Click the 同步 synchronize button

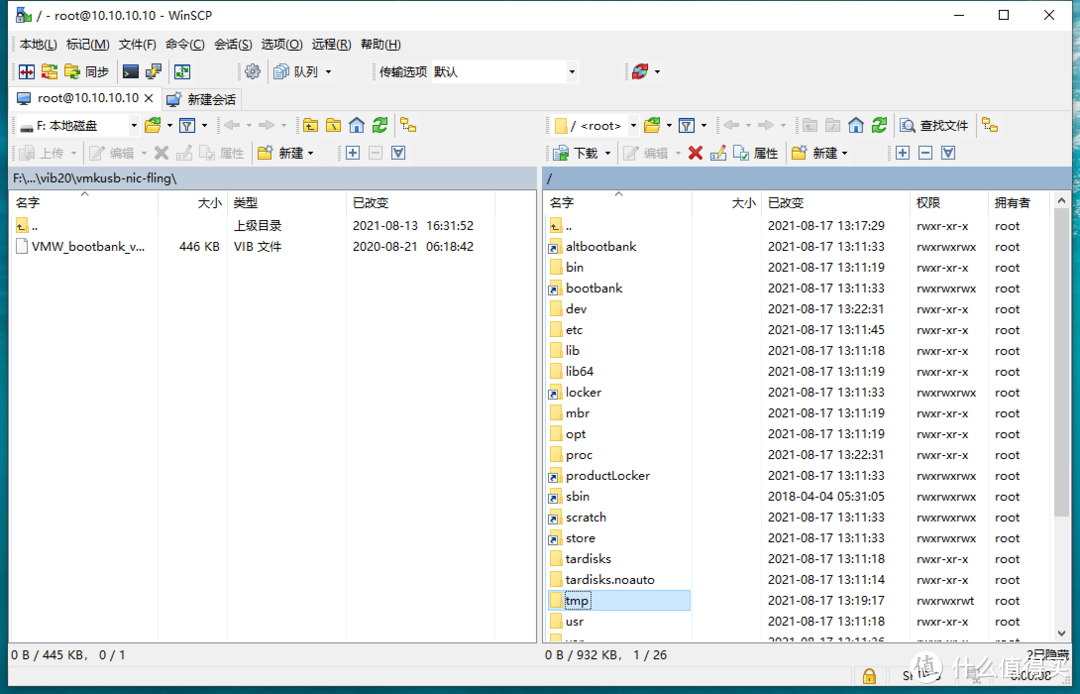click(x=87, y=72)
